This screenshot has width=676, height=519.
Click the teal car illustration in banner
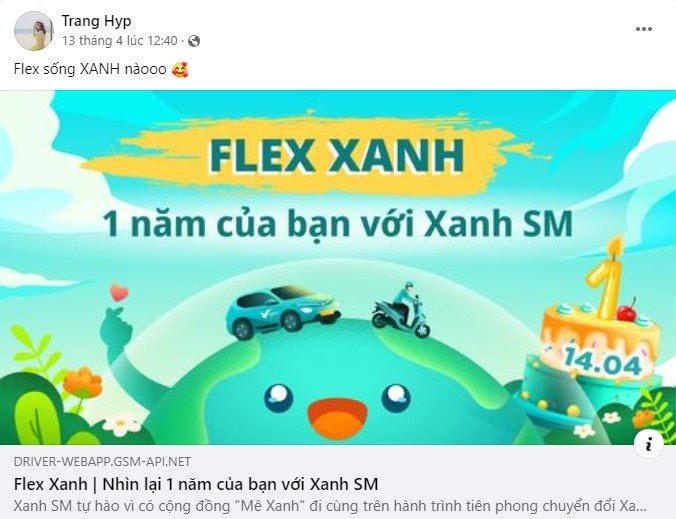pyautogui.click(x=283, y=312)
